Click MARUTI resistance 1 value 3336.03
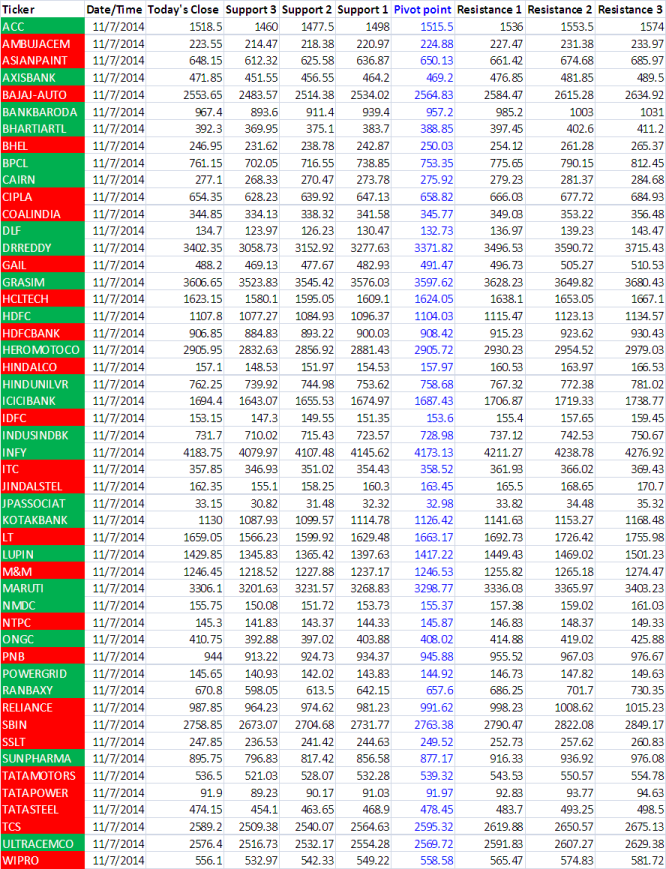 pyautogui.click(x=503, y=588)
